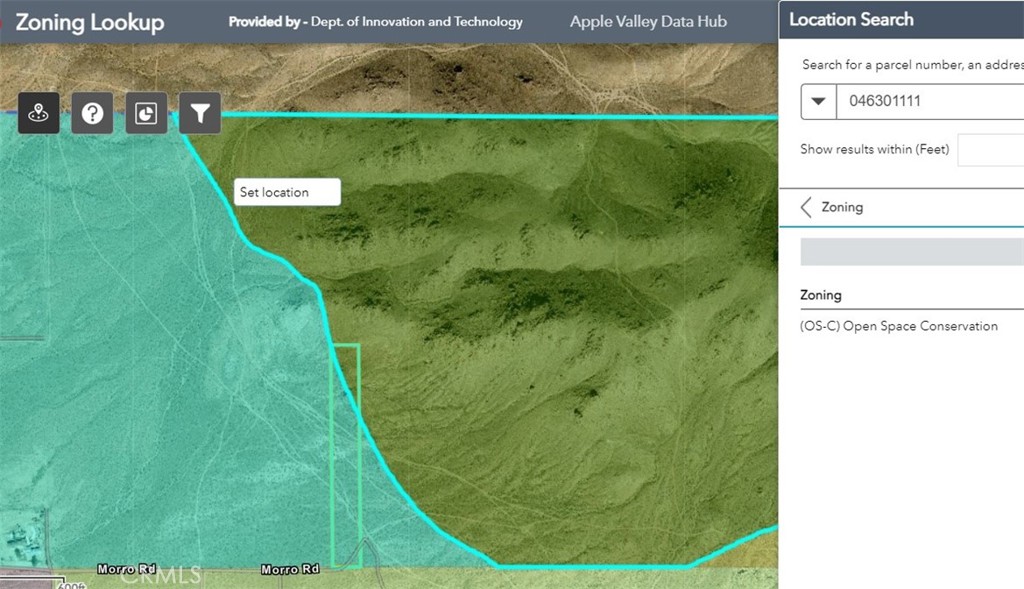Open the funnel filter tool
Image resolution: width=1024 pixels, height=589 pixels.
200,113
